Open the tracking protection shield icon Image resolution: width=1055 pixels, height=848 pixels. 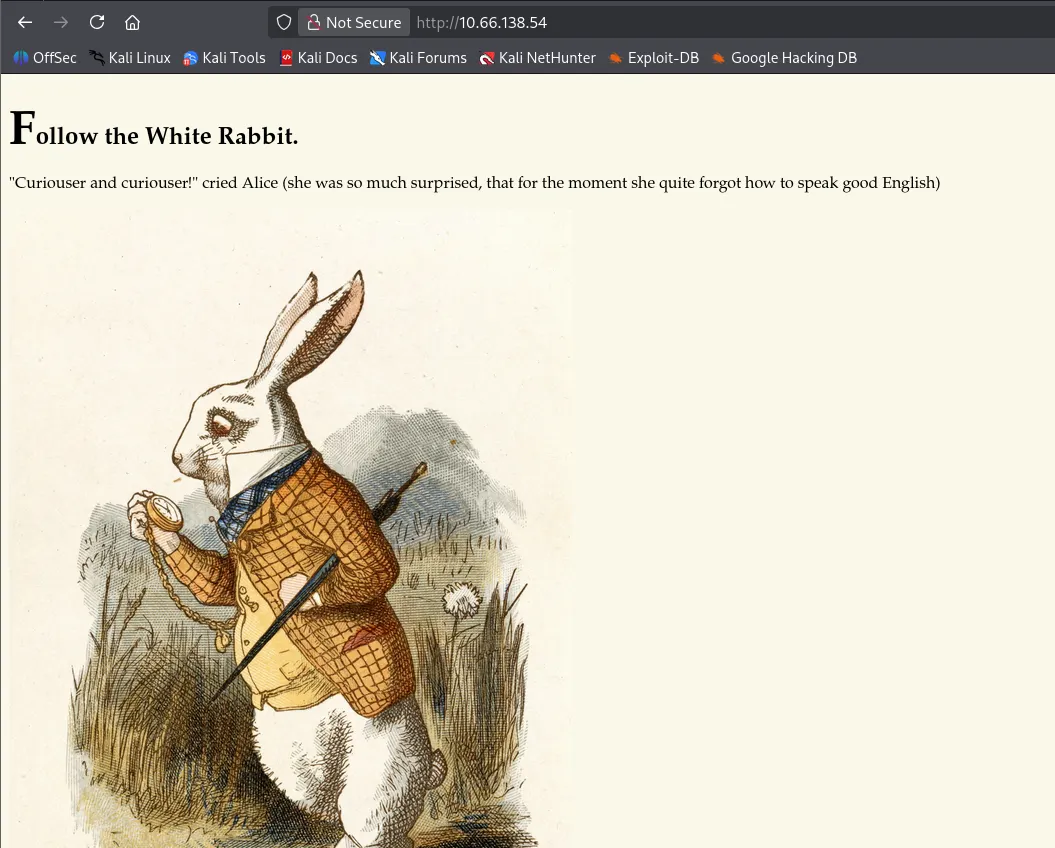284,22
